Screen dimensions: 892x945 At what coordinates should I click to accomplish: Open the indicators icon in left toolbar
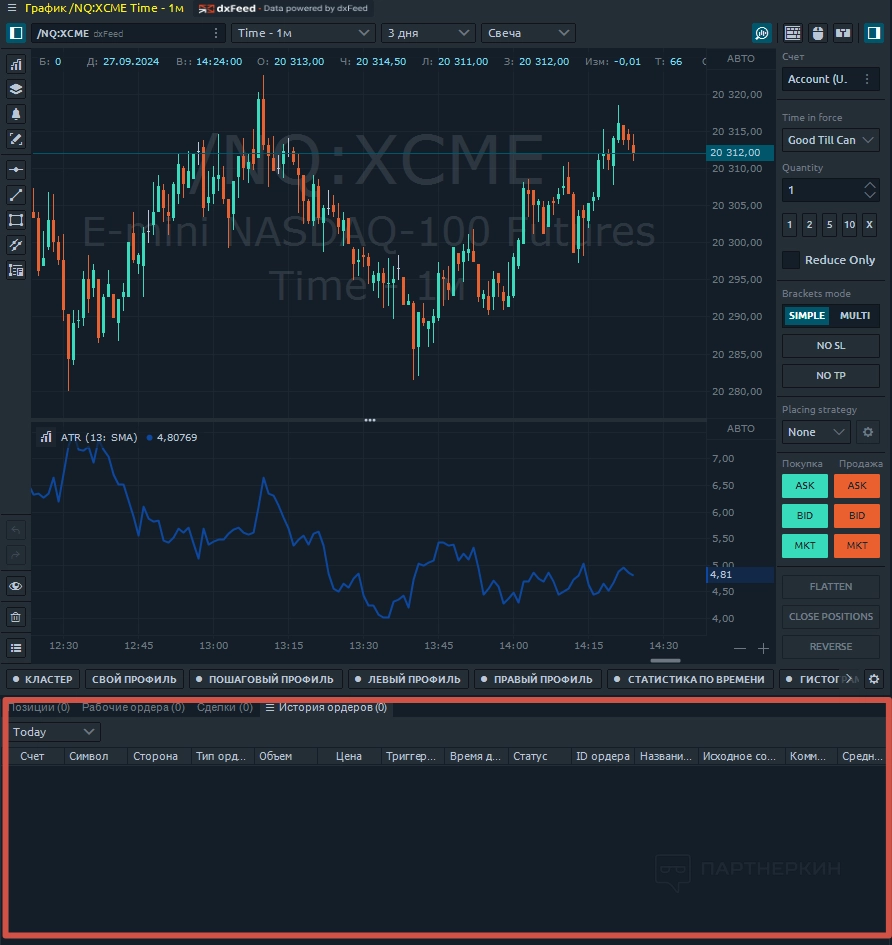click(16, 64)
